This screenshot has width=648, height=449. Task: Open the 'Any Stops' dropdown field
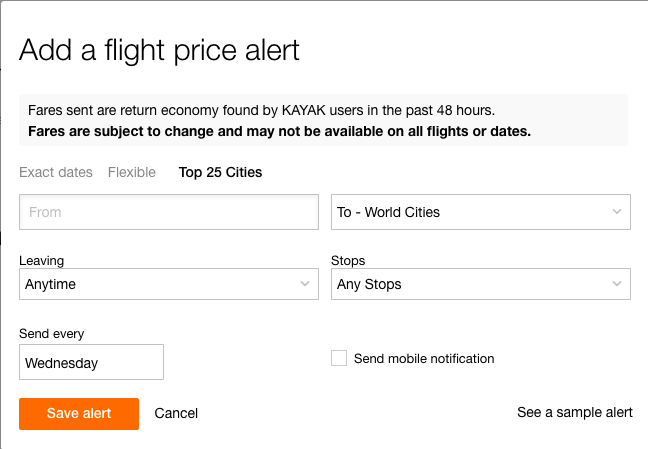tap(470, 284)
